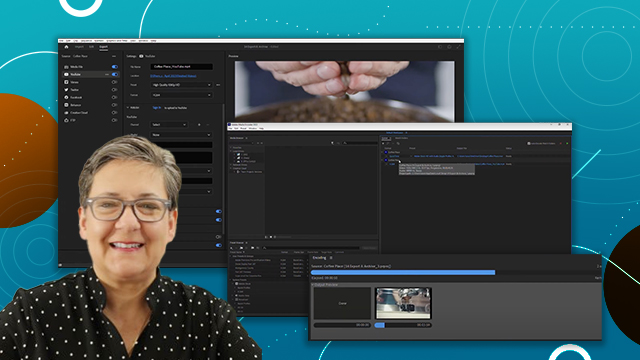Collapse the Publish section chevron
This screenshot has height=360, width=640.
coord(128,108)
